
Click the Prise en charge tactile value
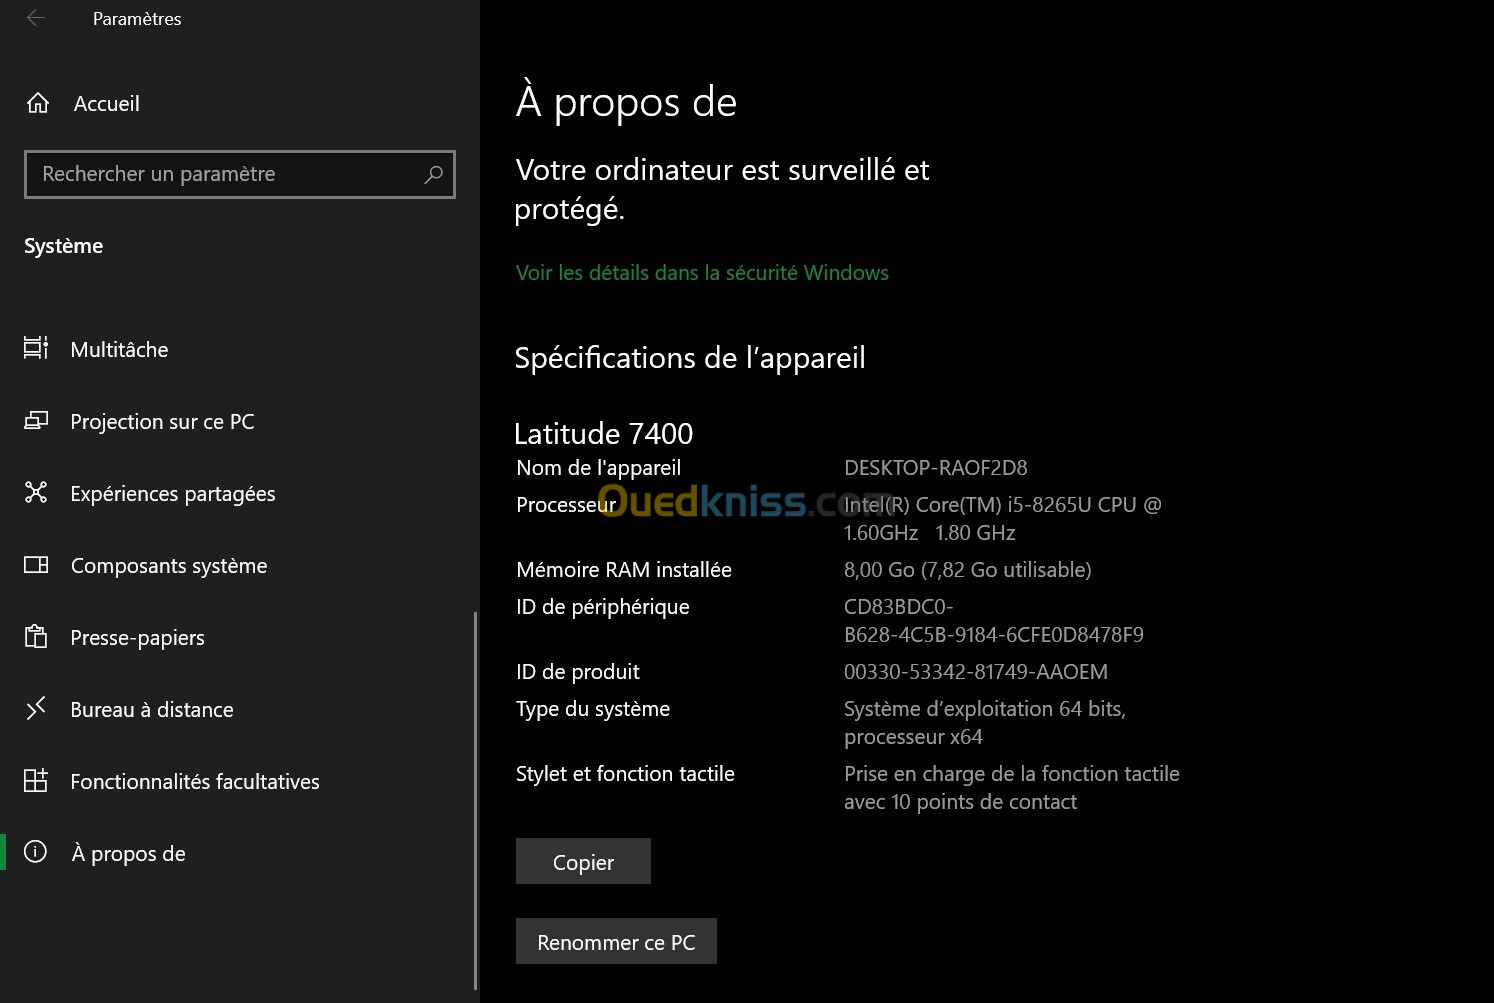(1011, 787)
